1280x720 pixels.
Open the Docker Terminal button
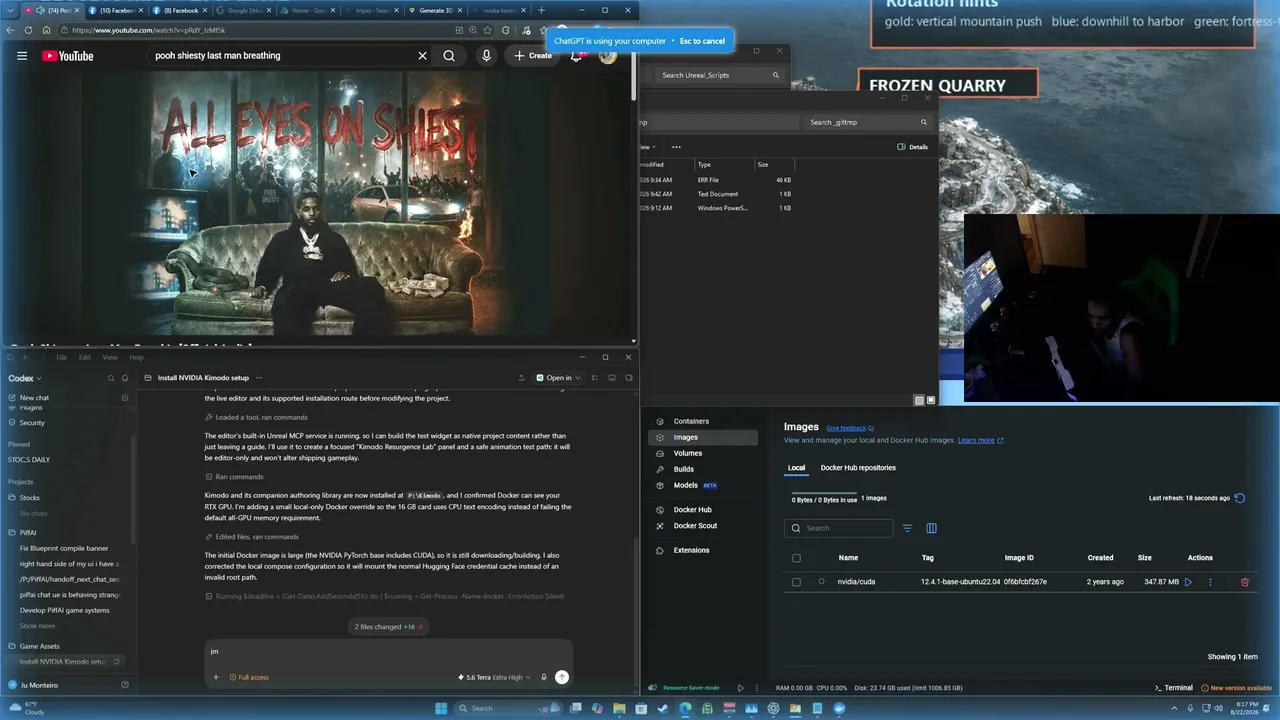tap(1174, 688)
